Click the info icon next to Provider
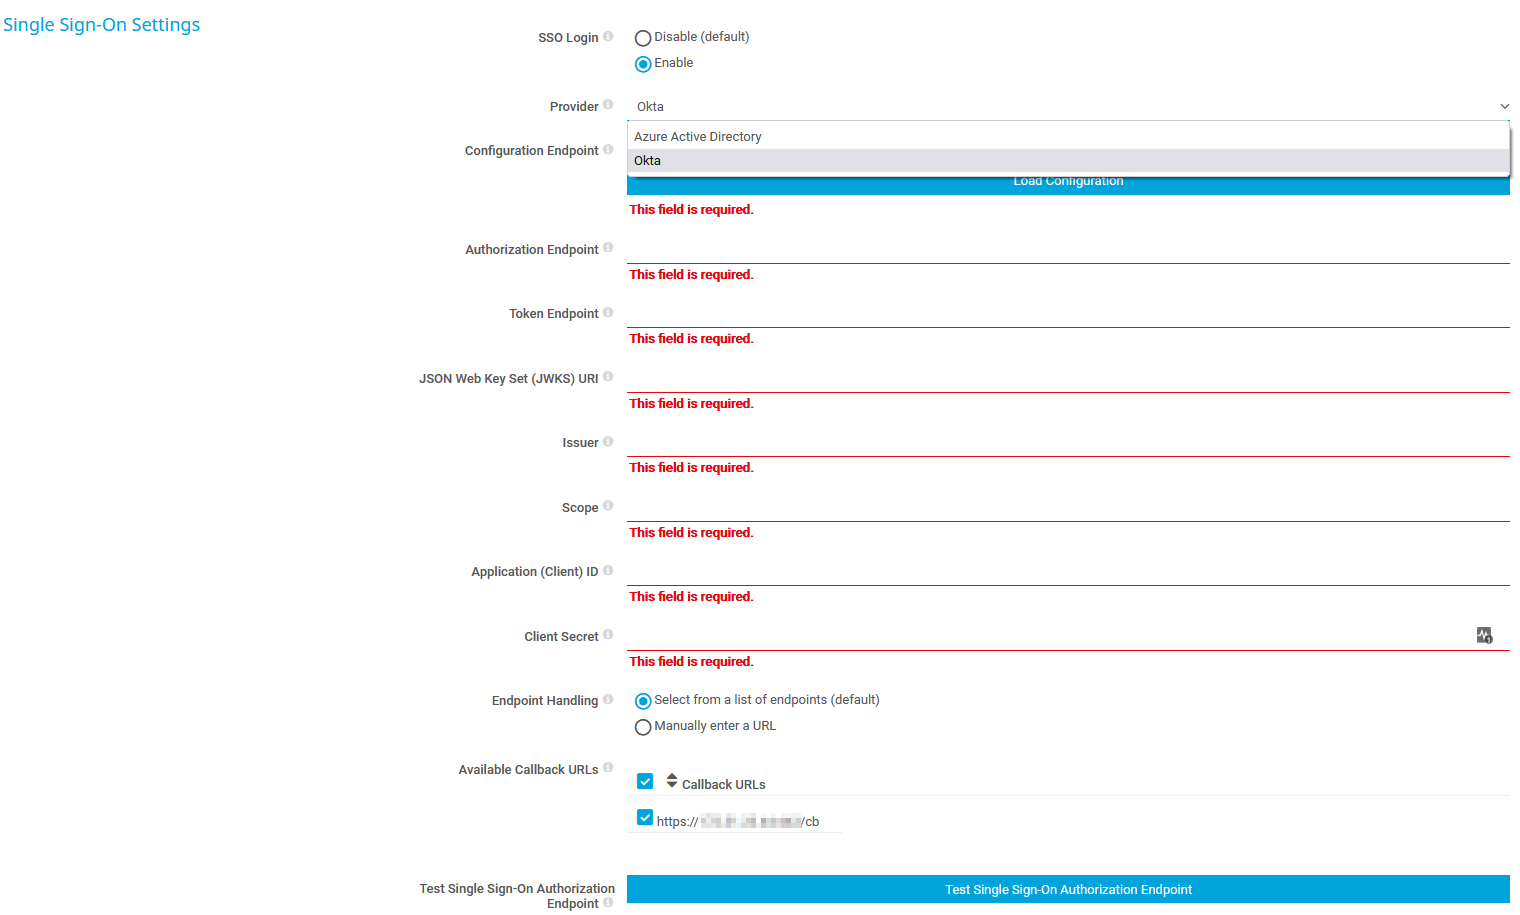 pos(608,105)
